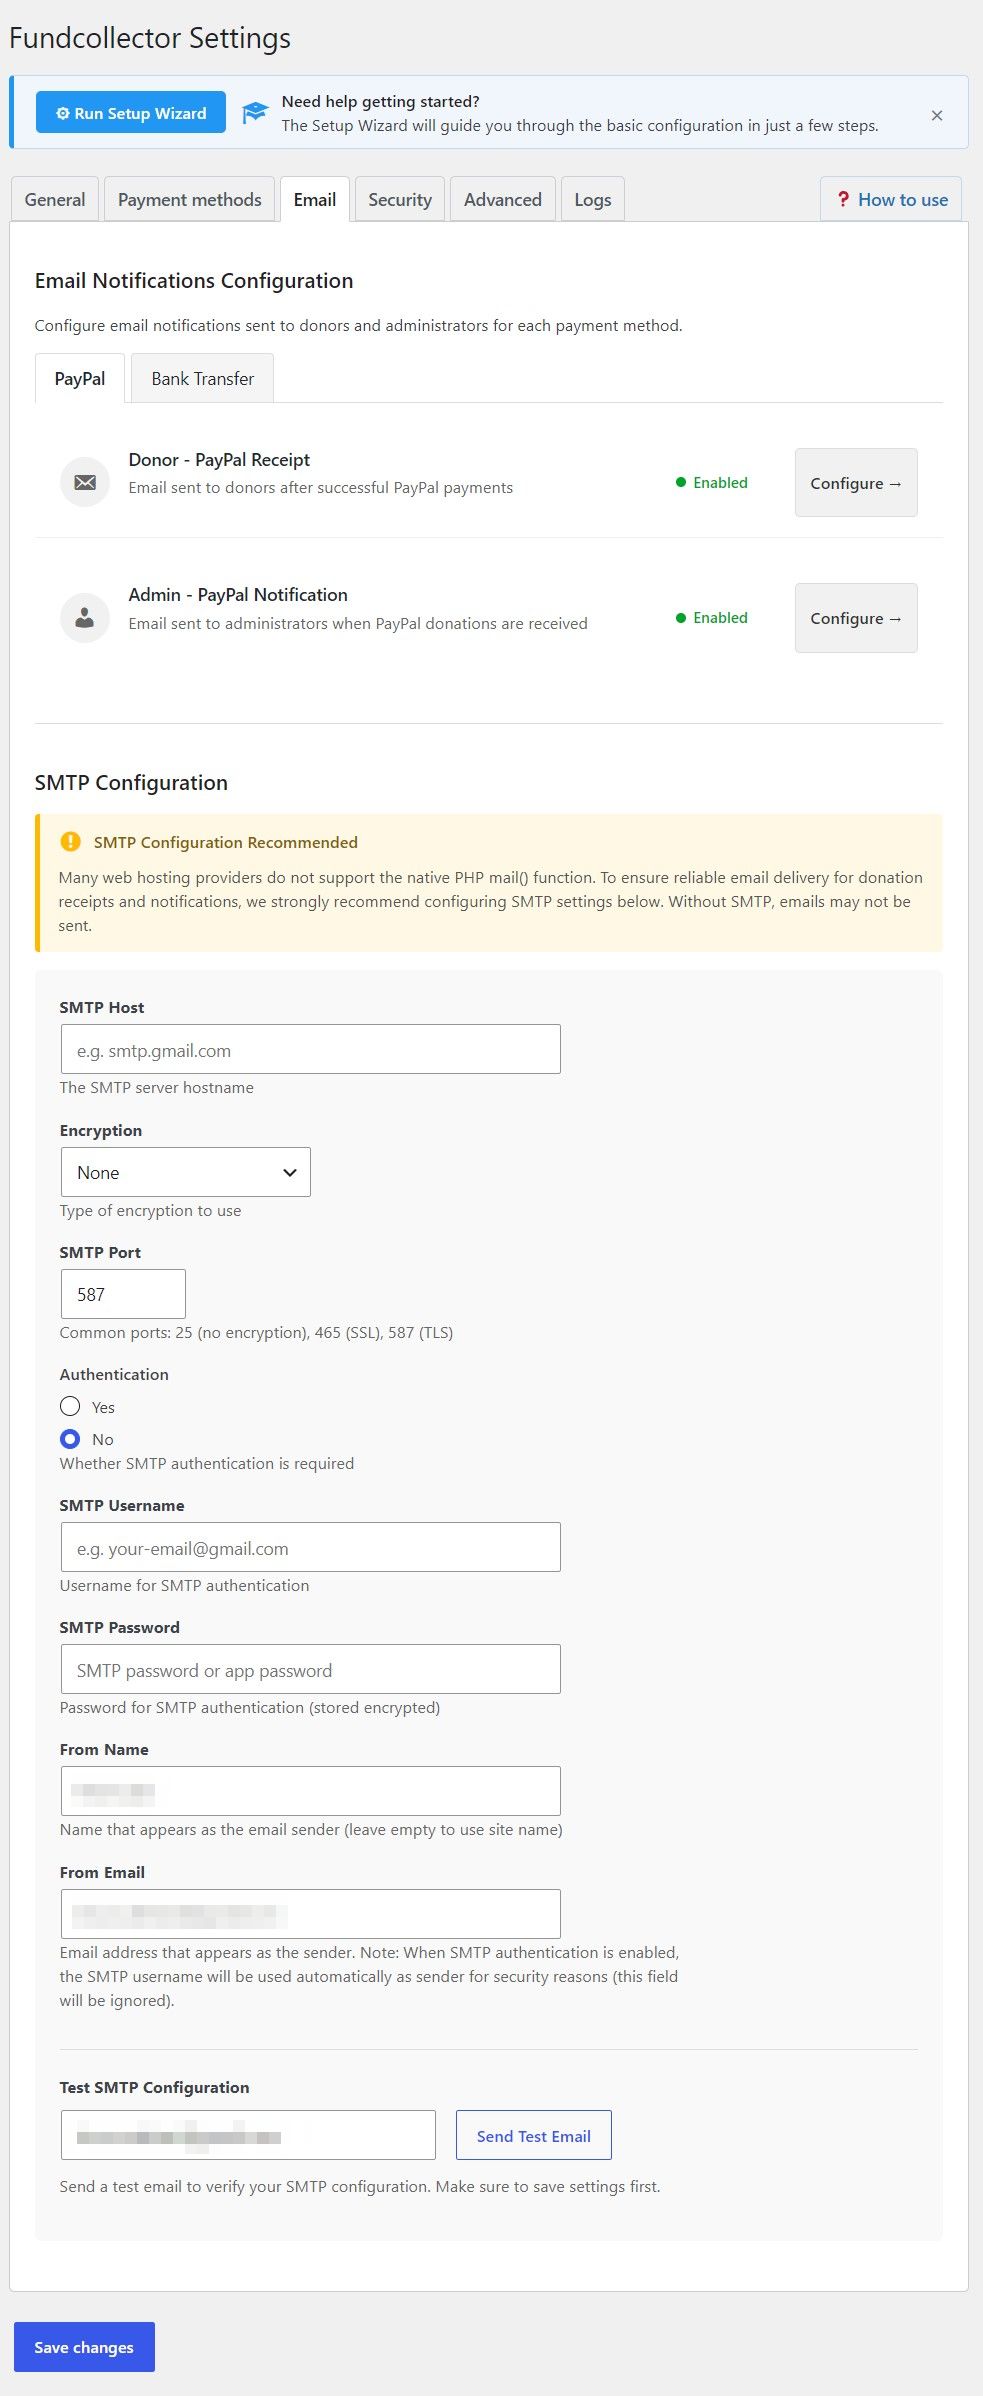
Task: Select the PayPal notifications sub-tab
Action: point(80,378)
